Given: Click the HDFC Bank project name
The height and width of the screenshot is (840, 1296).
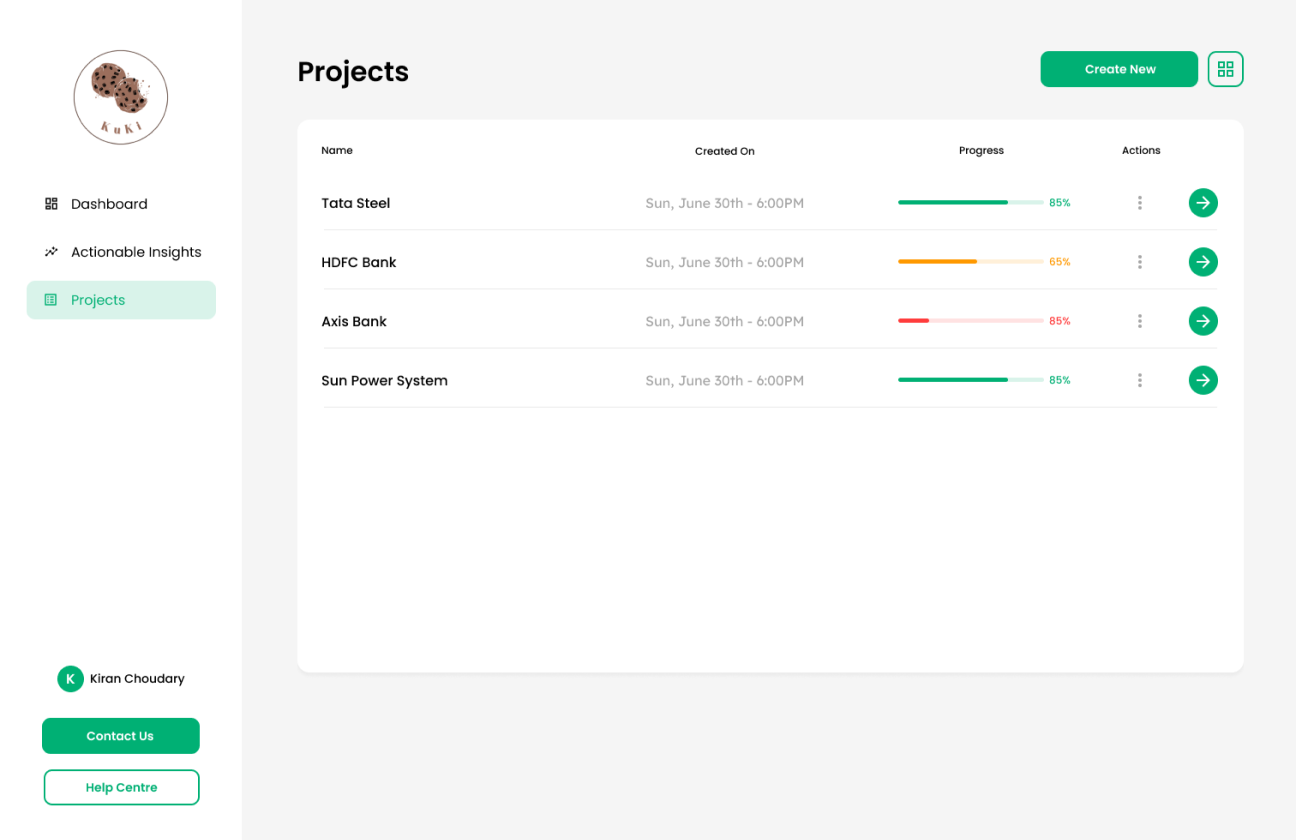Looking at the screenshot, I should (x=359, y=262).
